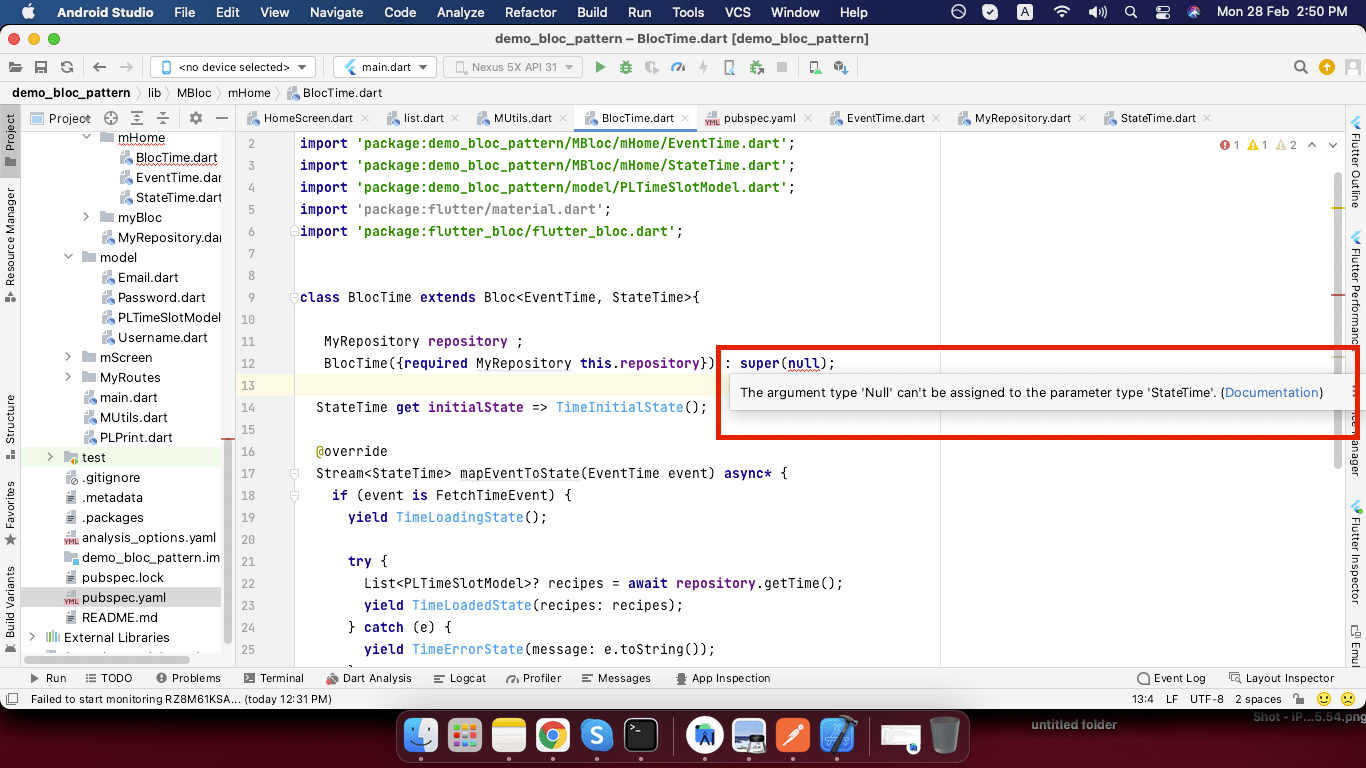
Task: Expand the mScreen folder in project tree
Action: click(69, 357)
